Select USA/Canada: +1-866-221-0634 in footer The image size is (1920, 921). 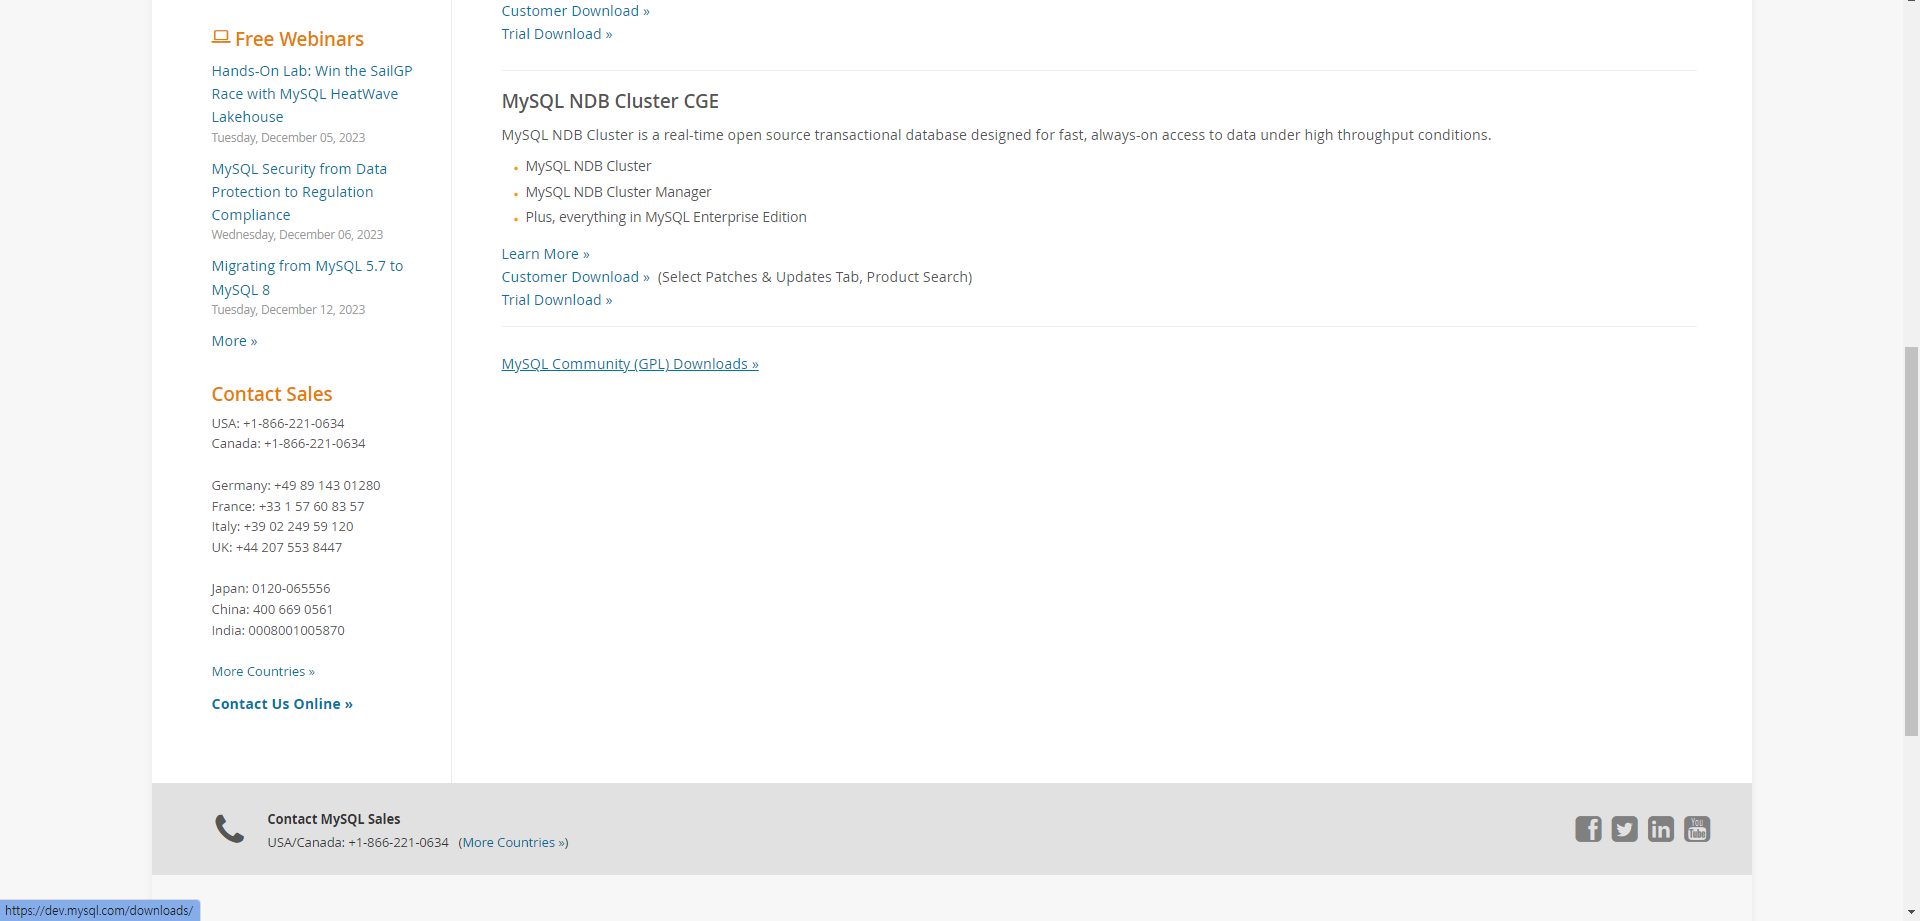[x=358, y=843]
